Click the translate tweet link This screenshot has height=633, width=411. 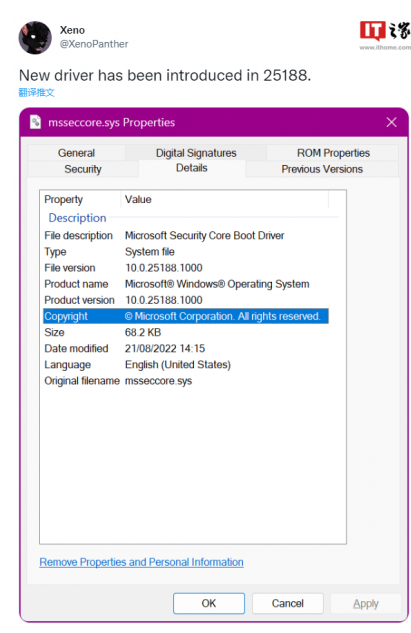pos(36,92)
